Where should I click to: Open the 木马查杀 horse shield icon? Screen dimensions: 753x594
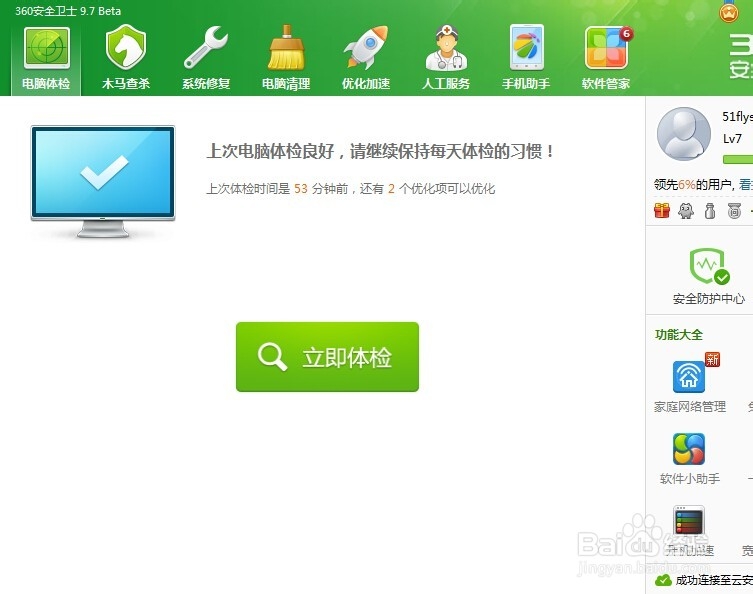125,47
